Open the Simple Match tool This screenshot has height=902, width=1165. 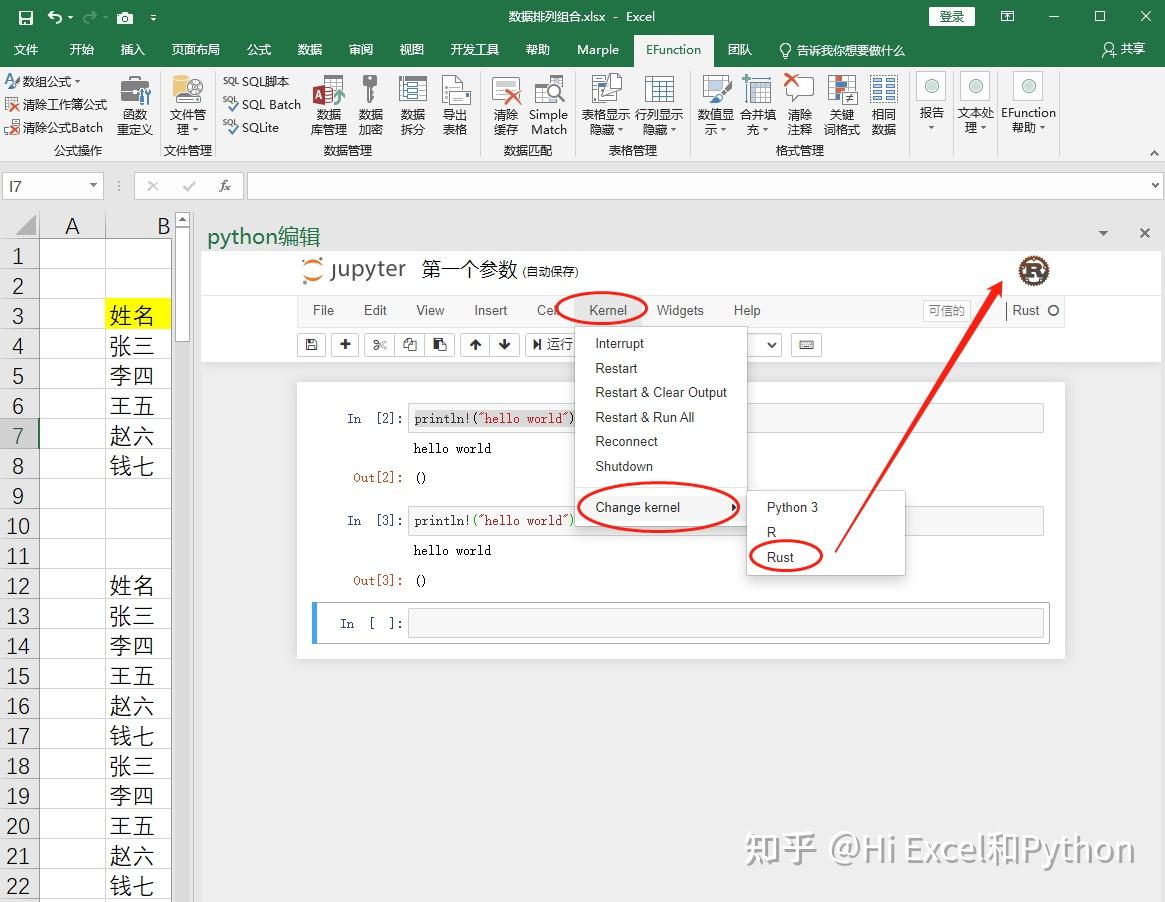[x=548, y=106]
